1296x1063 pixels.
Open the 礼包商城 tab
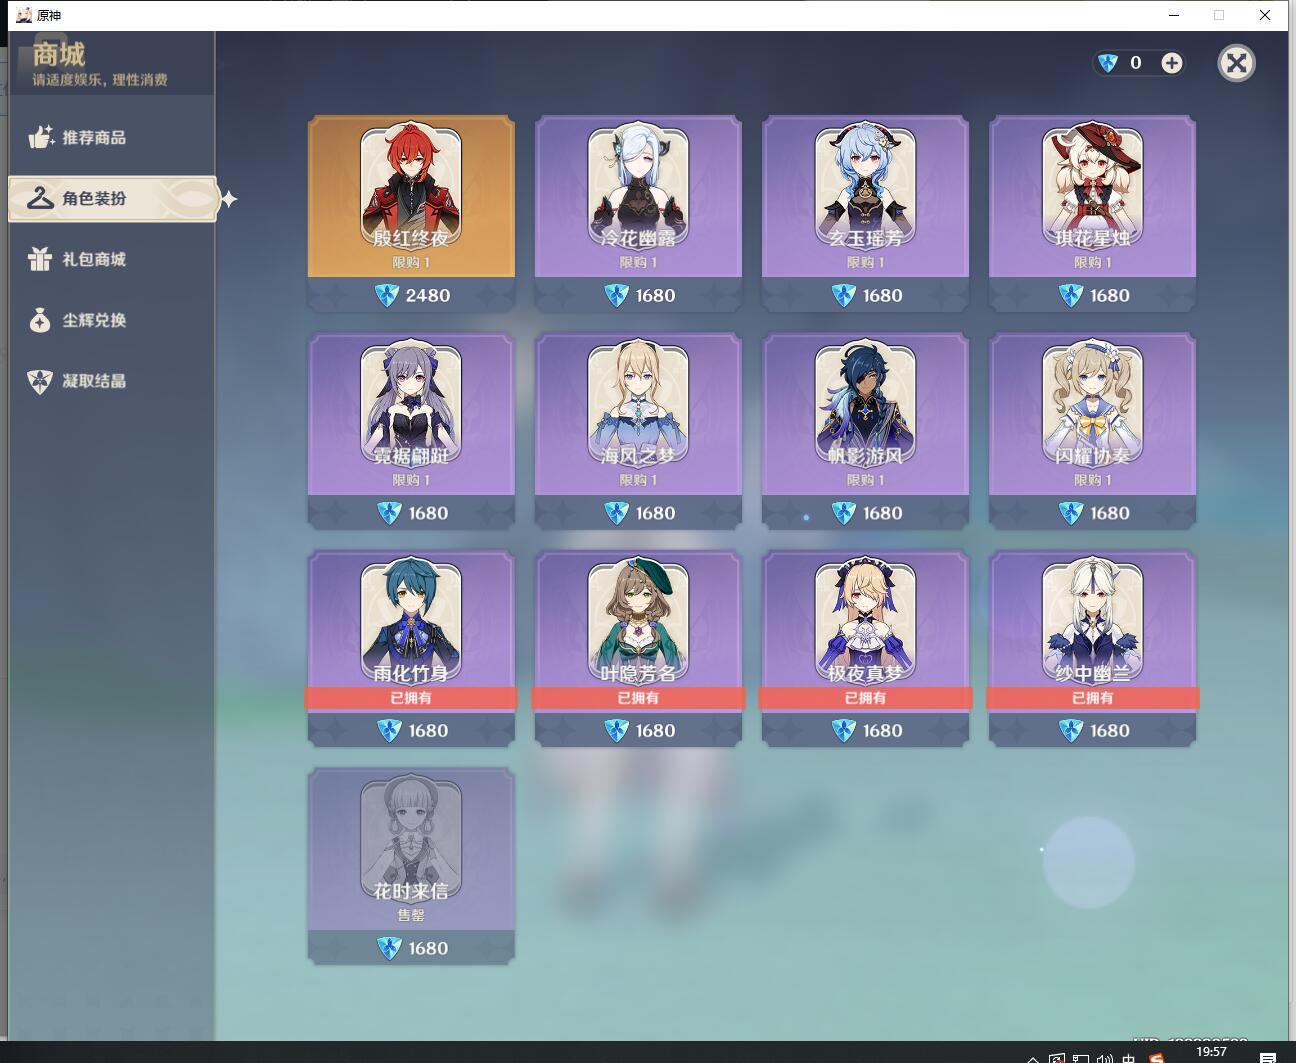pos(110,259)
